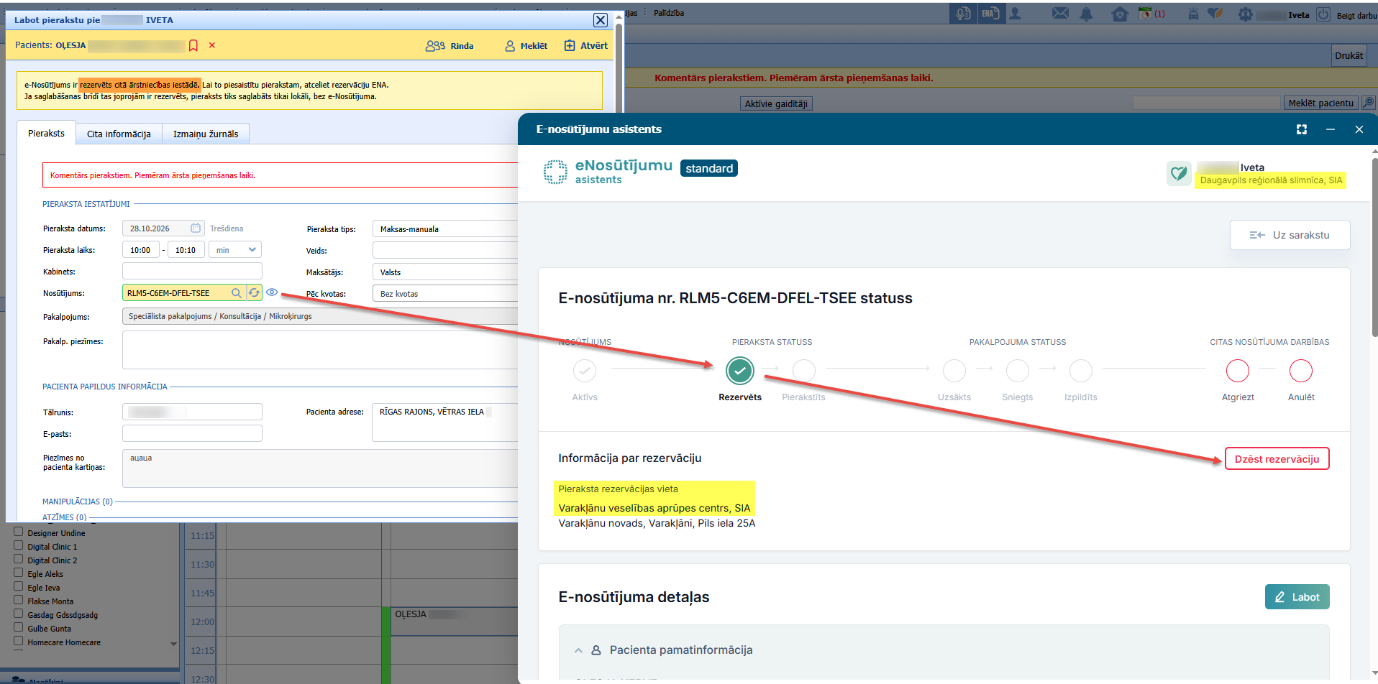Open the Pēc kvotas dropdown
The width and height of the screenshot is (1378, 684).
pyautogui.click(x=445, y=293)
